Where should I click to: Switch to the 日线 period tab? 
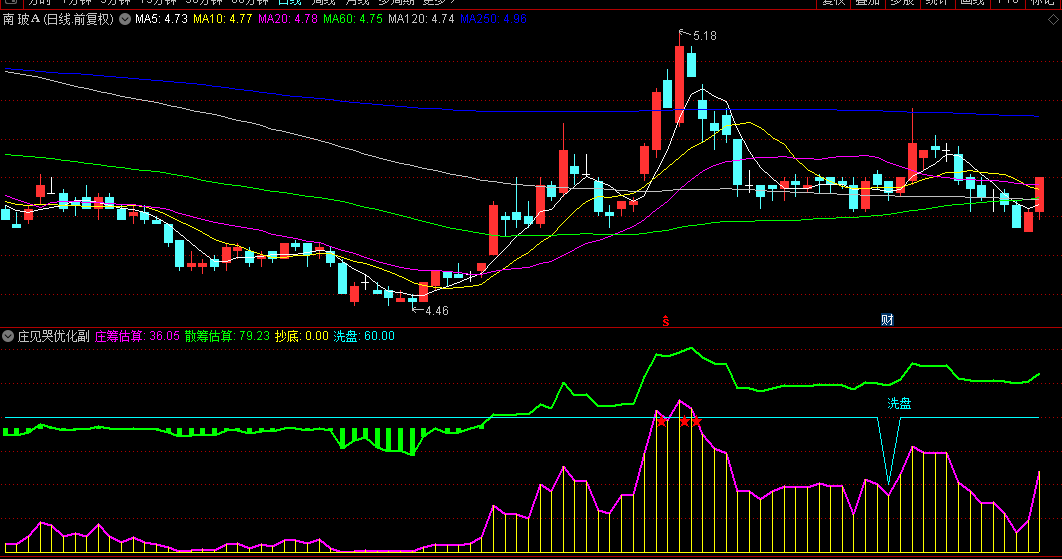pyautogui.click(x=289, y=3)
